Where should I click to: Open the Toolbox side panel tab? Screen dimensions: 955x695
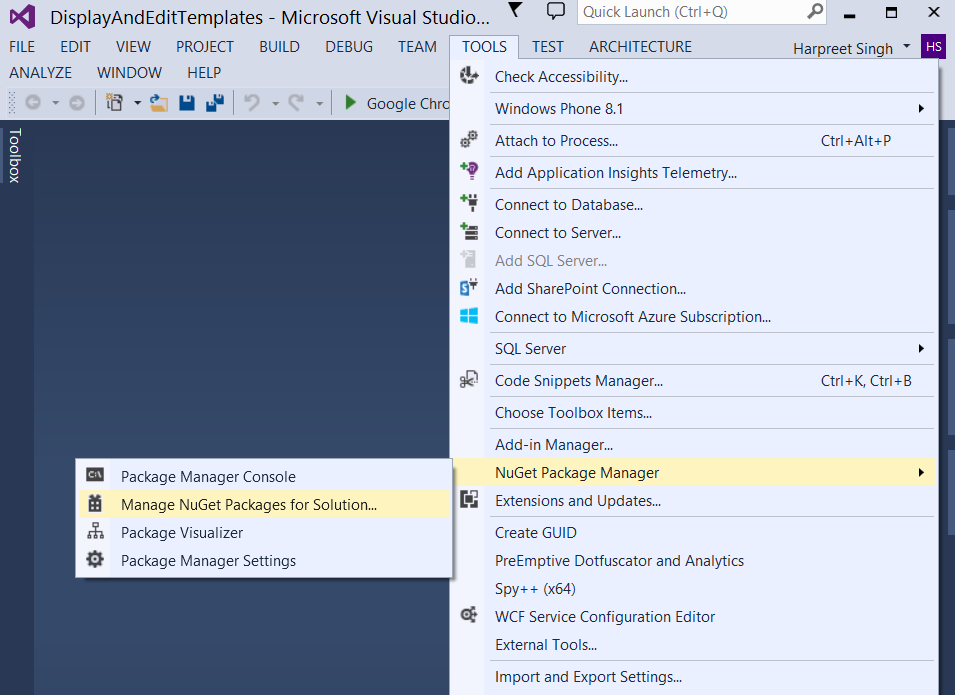(x=15, y=155)
